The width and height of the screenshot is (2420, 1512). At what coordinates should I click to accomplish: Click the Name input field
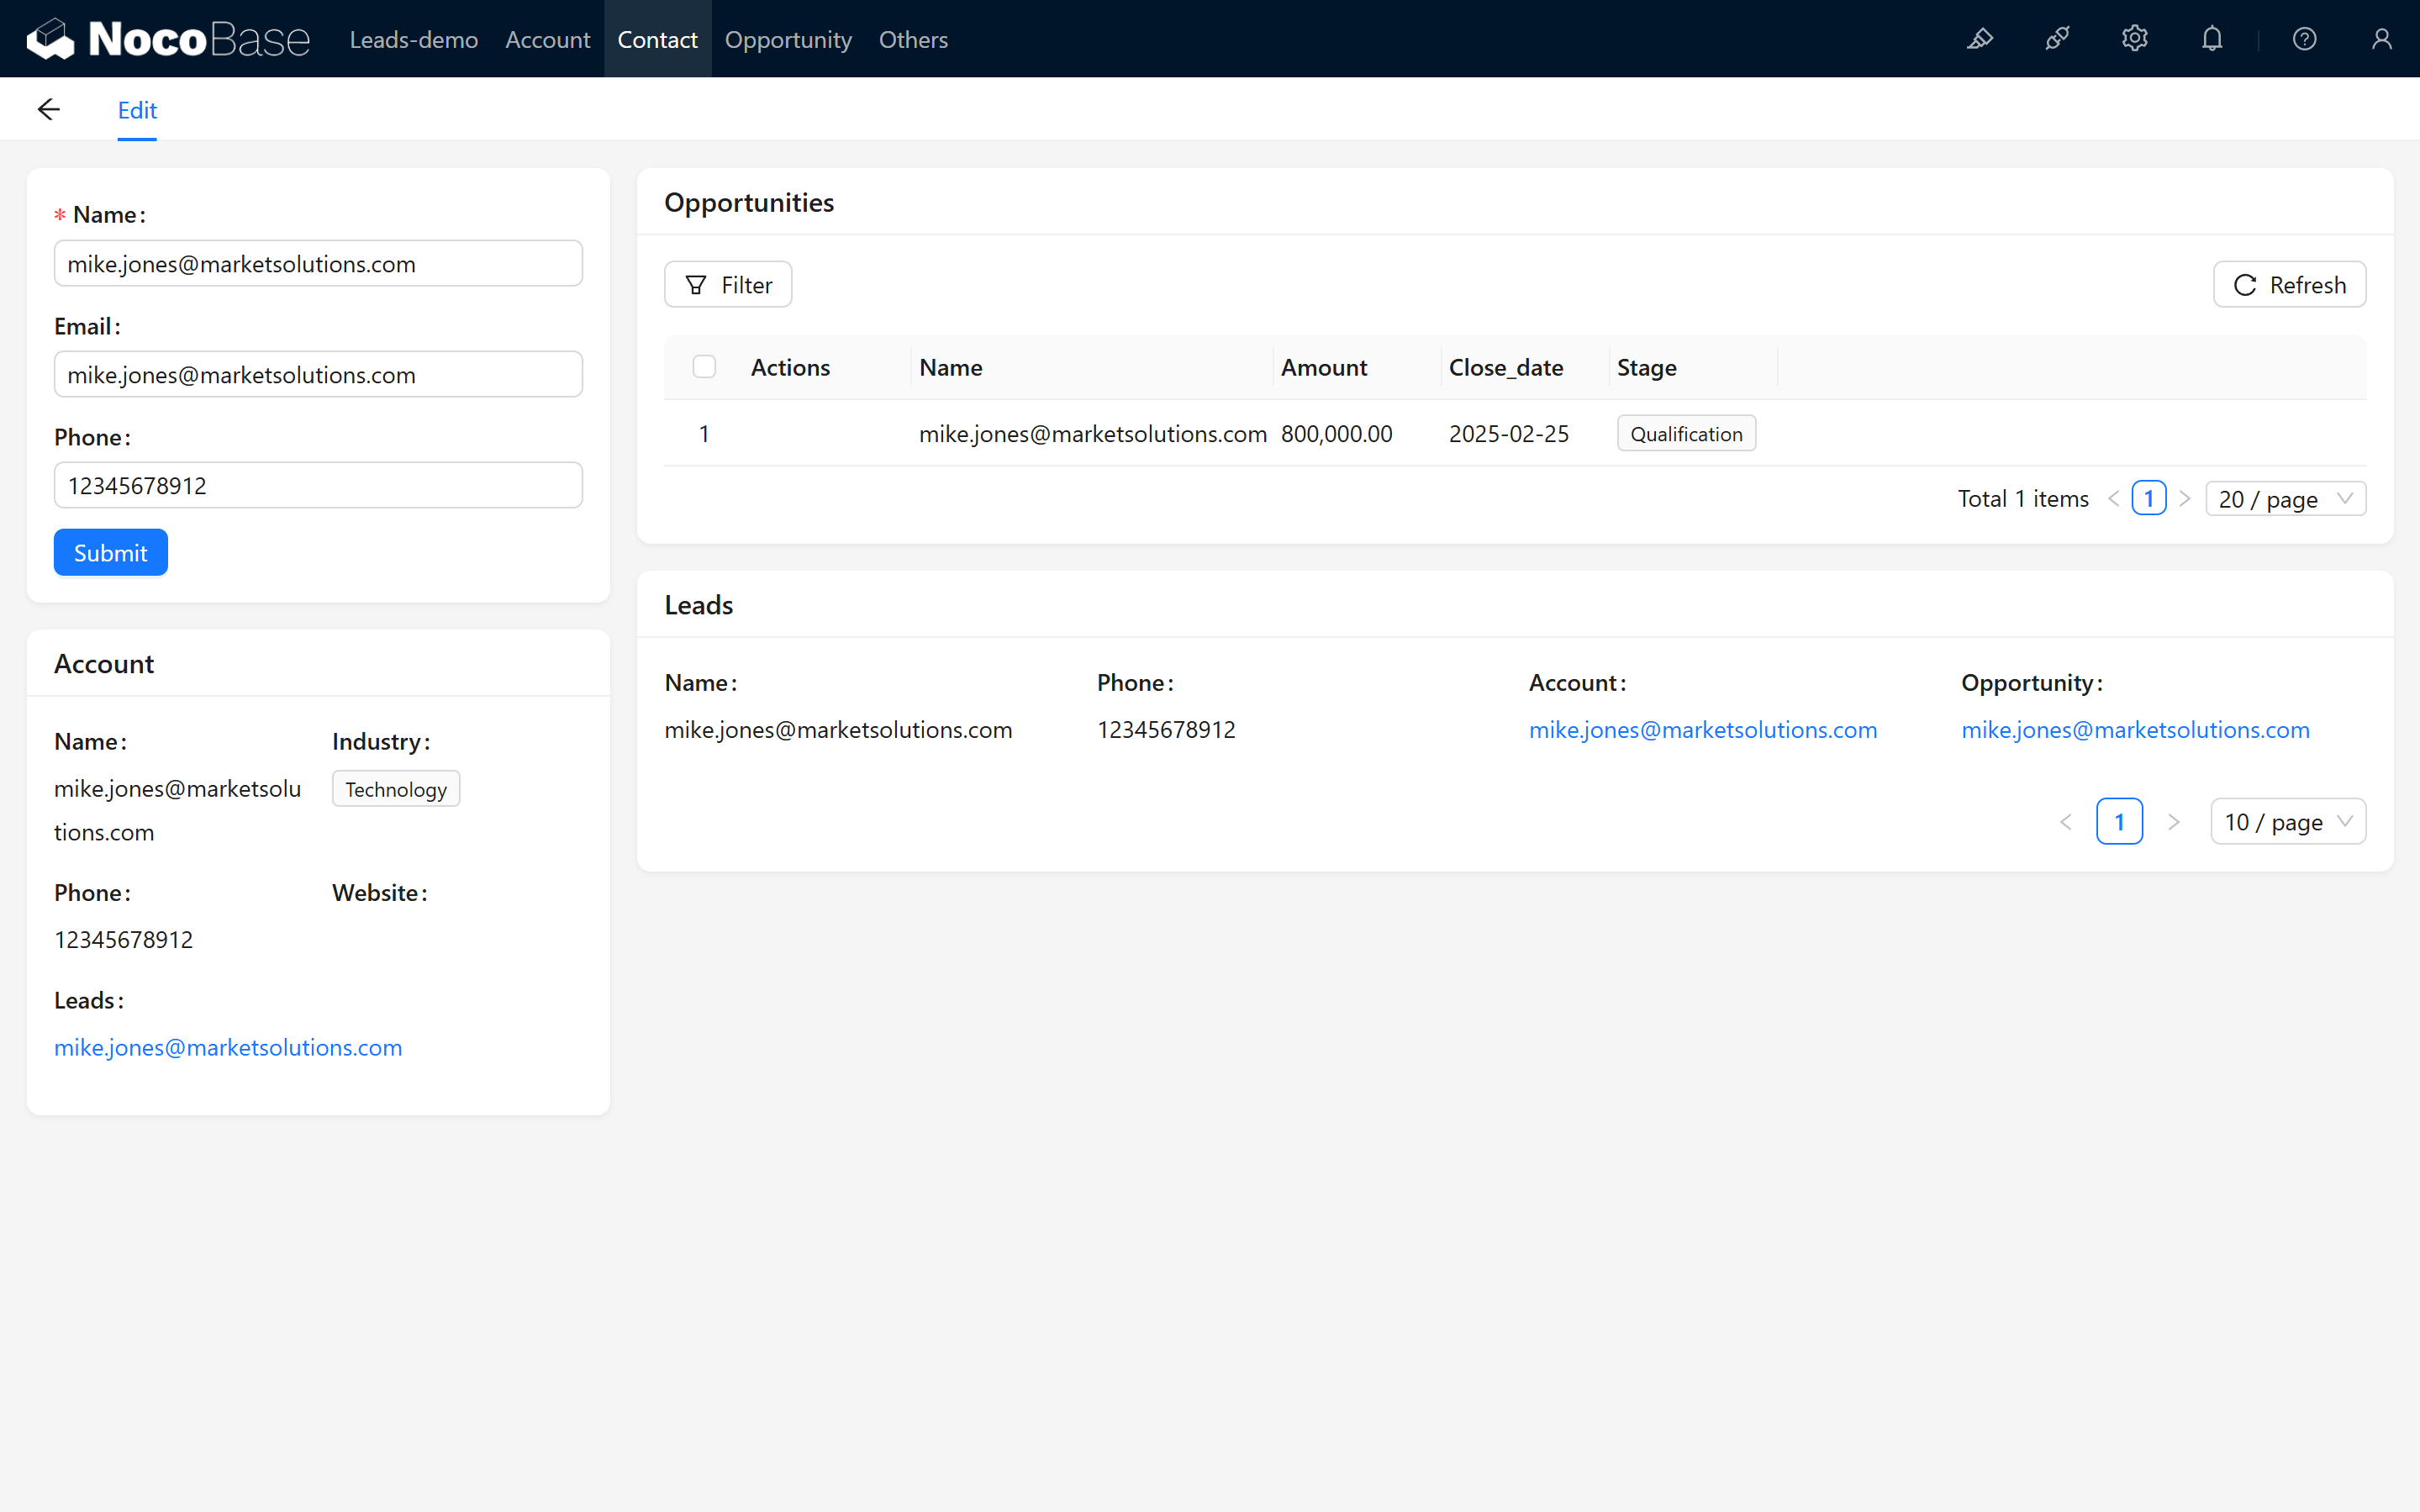coord(317,263)
